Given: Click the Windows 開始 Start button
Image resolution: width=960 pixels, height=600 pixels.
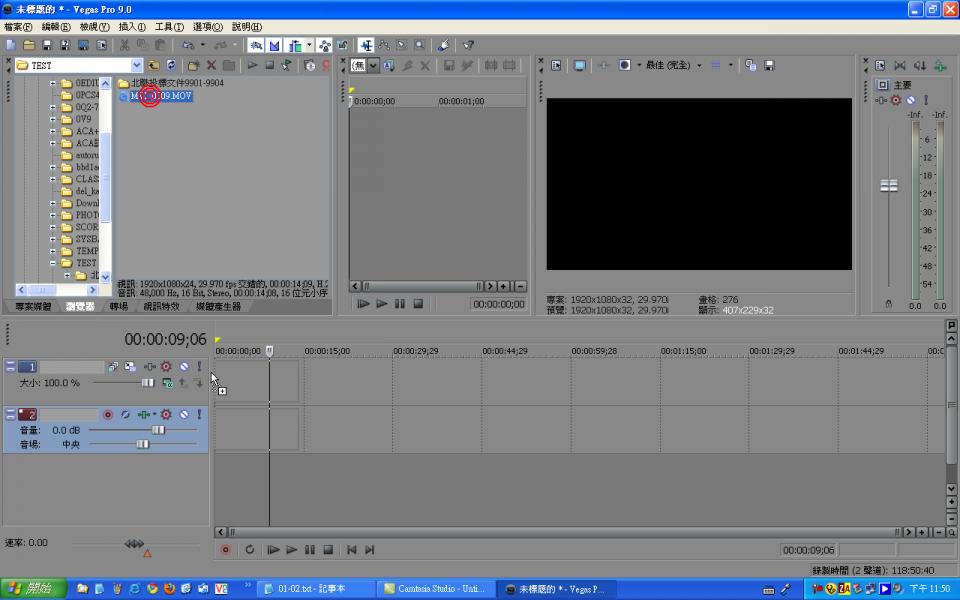Looking at the screenshot, I should click(x=33, y=589).
